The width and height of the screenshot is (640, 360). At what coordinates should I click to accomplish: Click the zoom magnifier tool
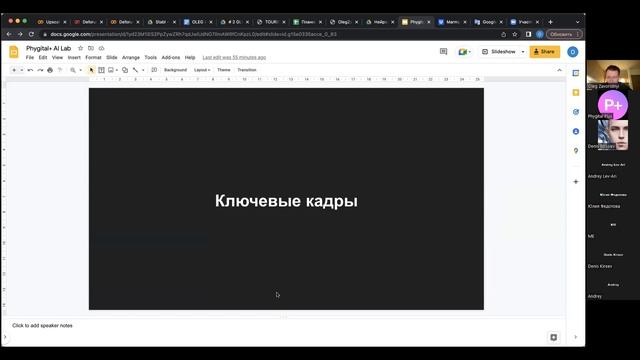click(x=73, y=70)
